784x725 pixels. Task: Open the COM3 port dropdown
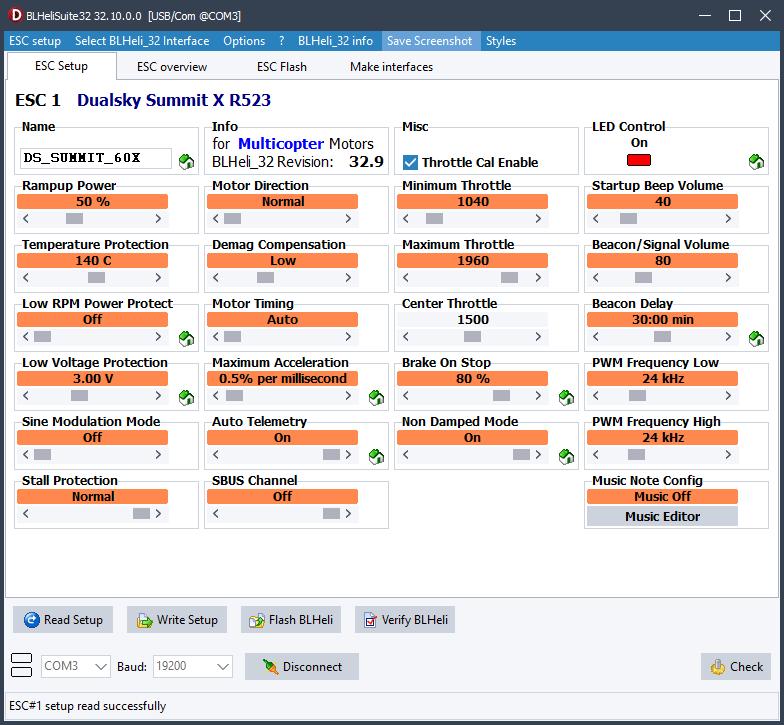coord(76,666)
